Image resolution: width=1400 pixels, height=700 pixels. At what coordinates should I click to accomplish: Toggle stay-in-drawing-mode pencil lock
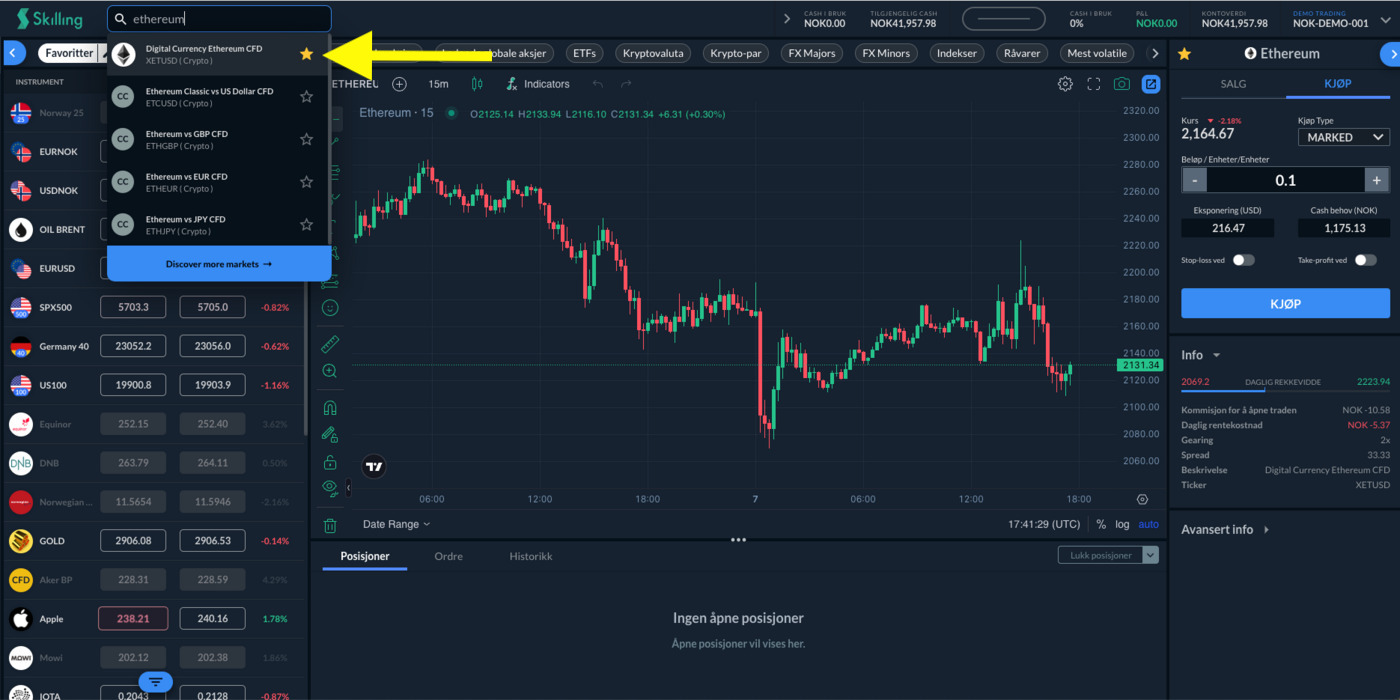click(x=330, y=435)
